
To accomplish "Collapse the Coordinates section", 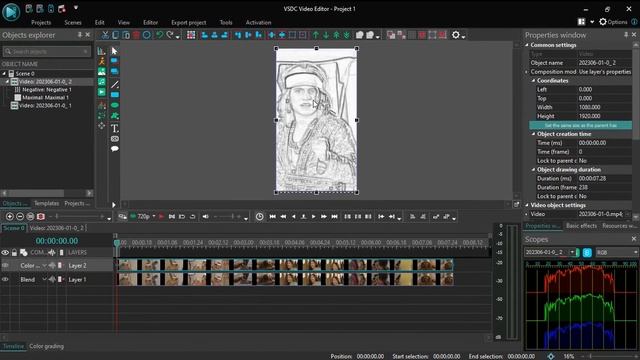I will [533, 80].
